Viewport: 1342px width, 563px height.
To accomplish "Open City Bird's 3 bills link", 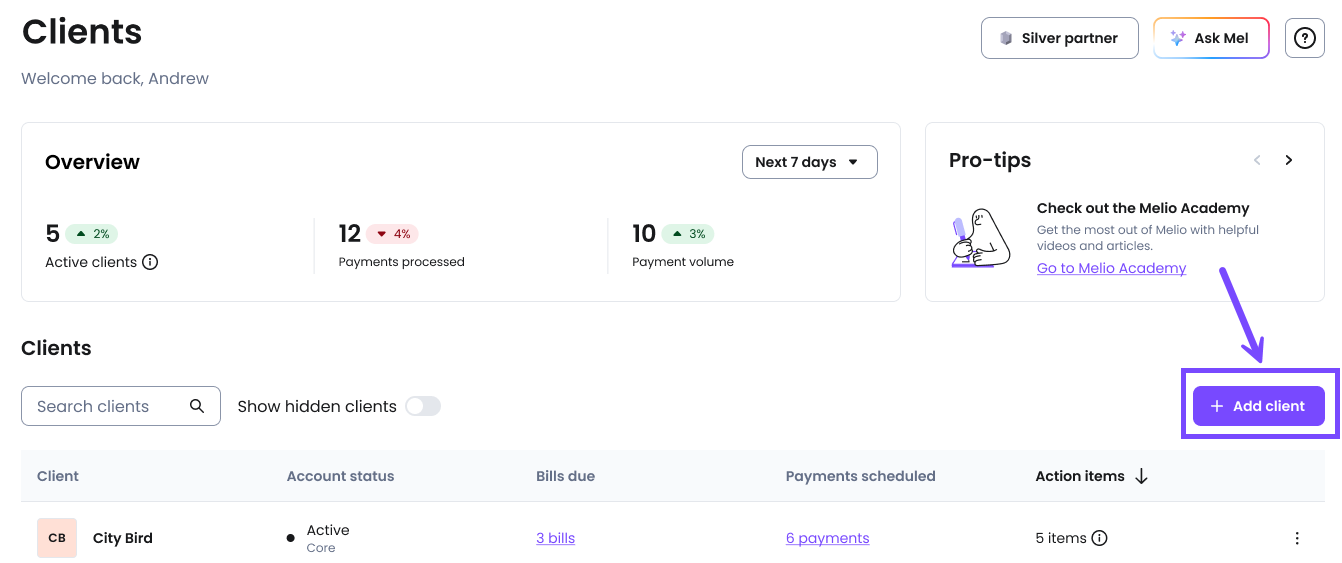I will (555, 538).
